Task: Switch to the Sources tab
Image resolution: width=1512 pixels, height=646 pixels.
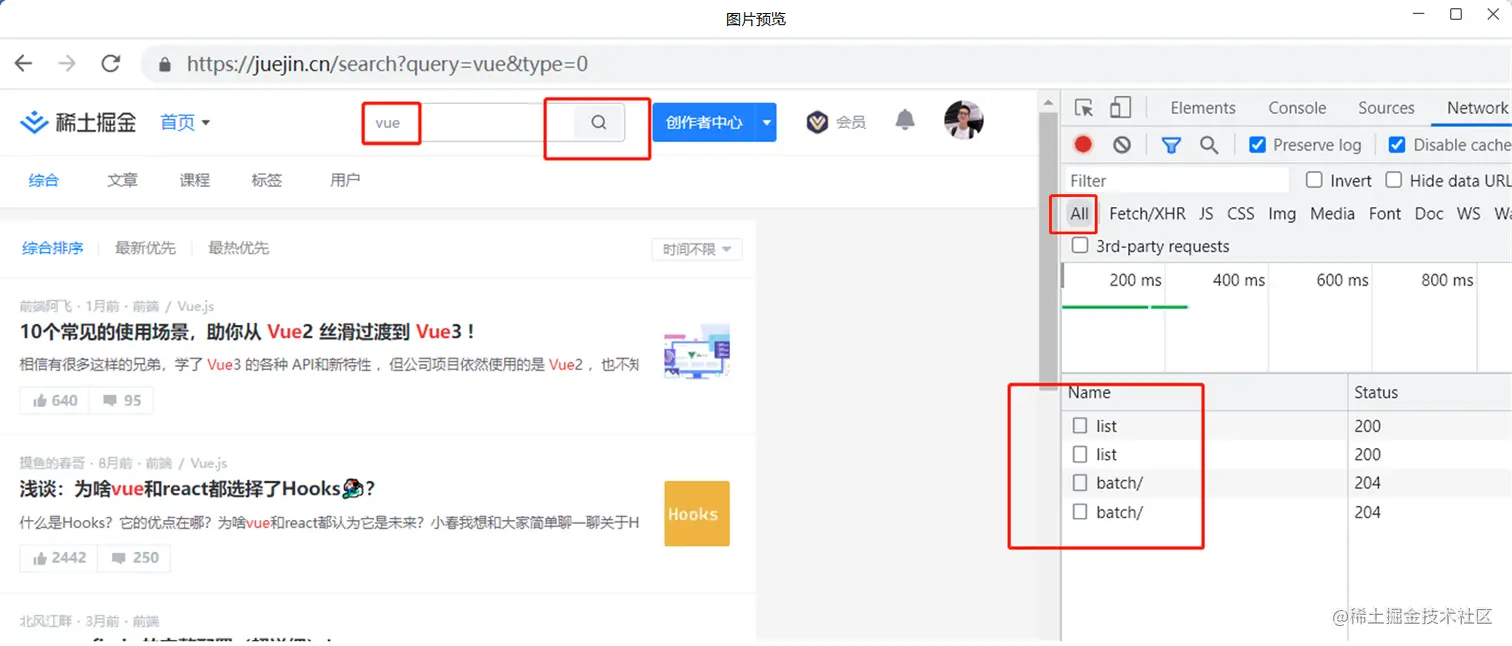Action: (x=1386, y=108)
